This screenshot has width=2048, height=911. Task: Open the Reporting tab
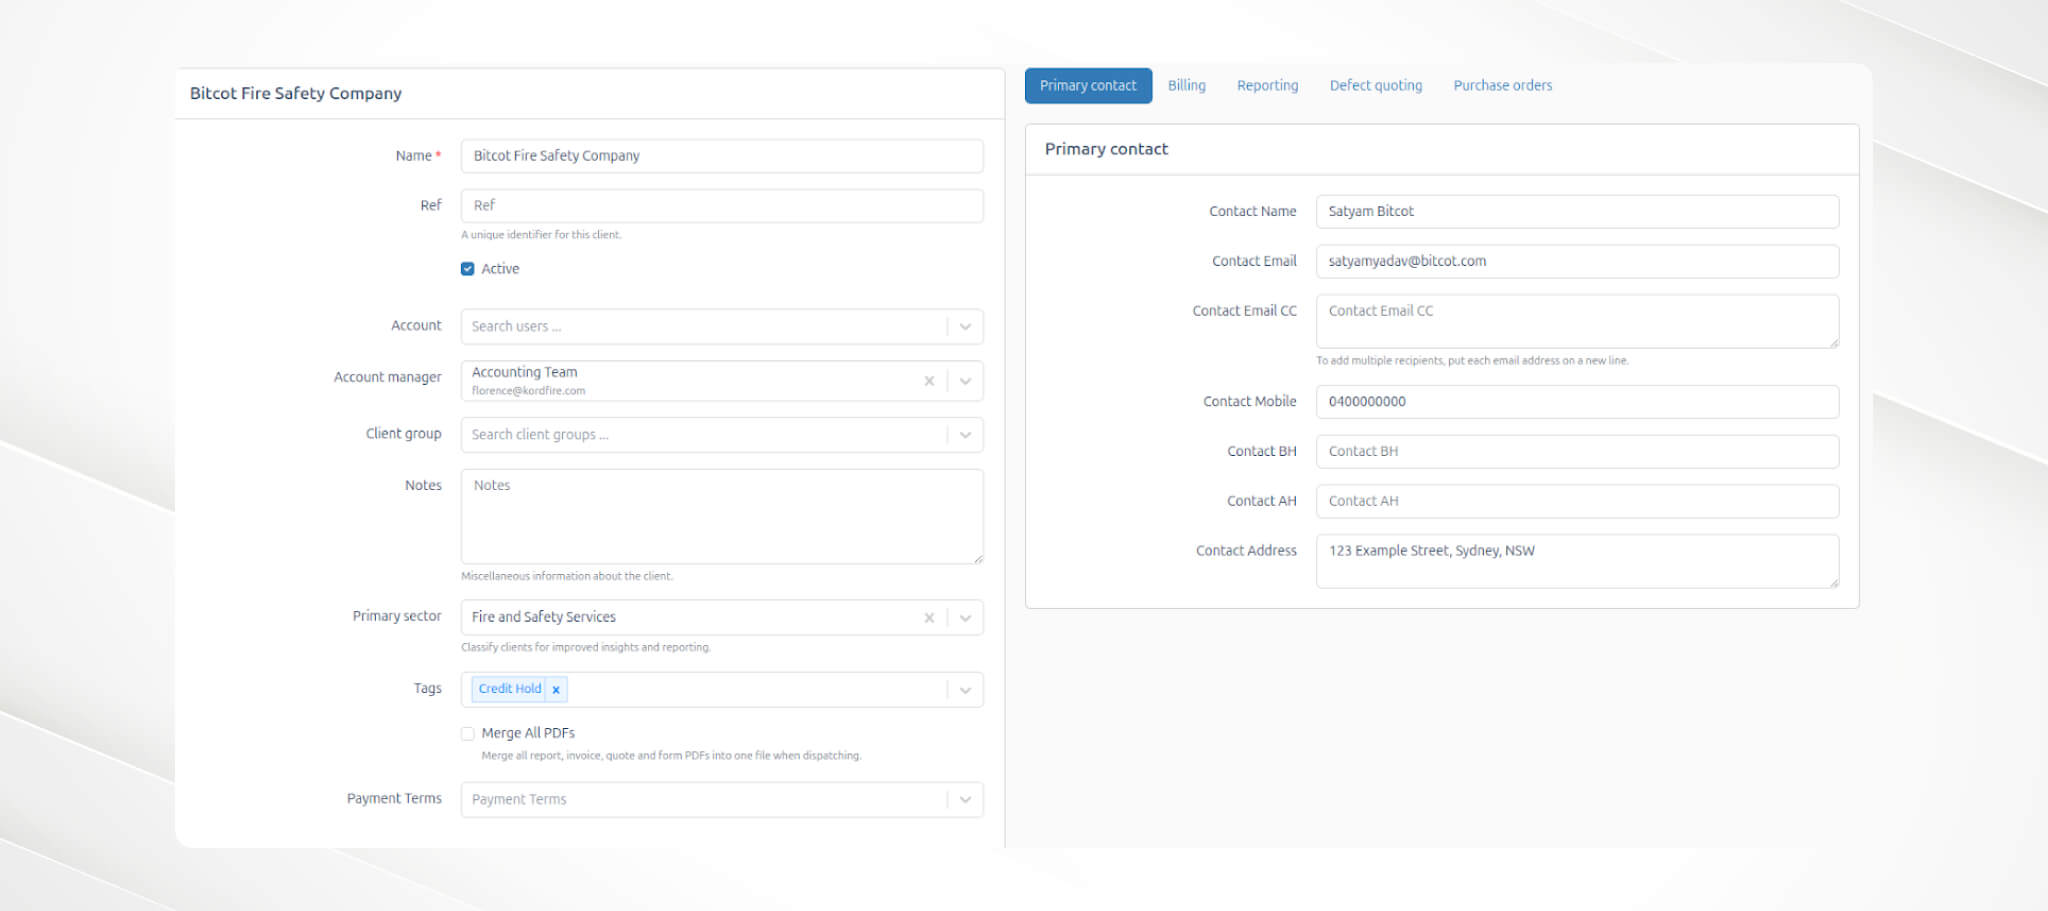click(x=1266, y=85)
